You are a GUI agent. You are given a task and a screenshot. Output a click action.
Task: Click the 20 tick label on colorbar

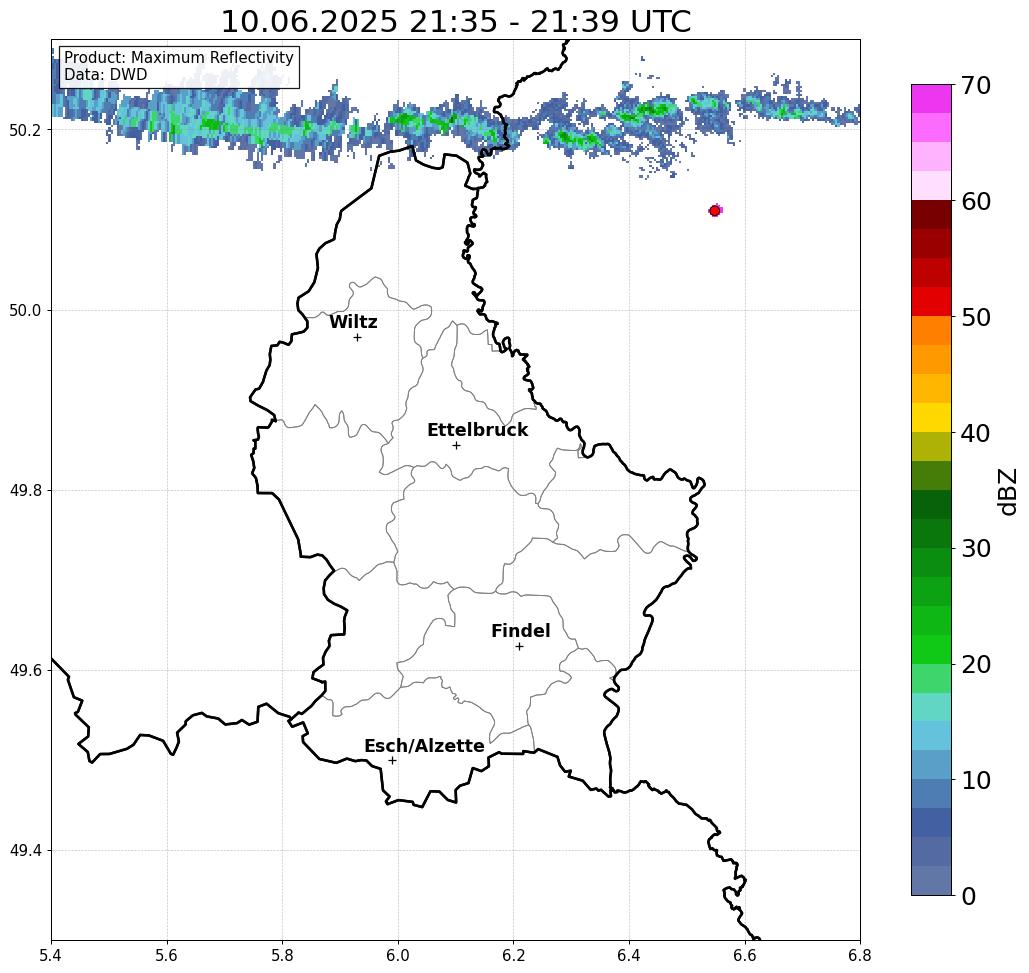(x=976, y=665)
